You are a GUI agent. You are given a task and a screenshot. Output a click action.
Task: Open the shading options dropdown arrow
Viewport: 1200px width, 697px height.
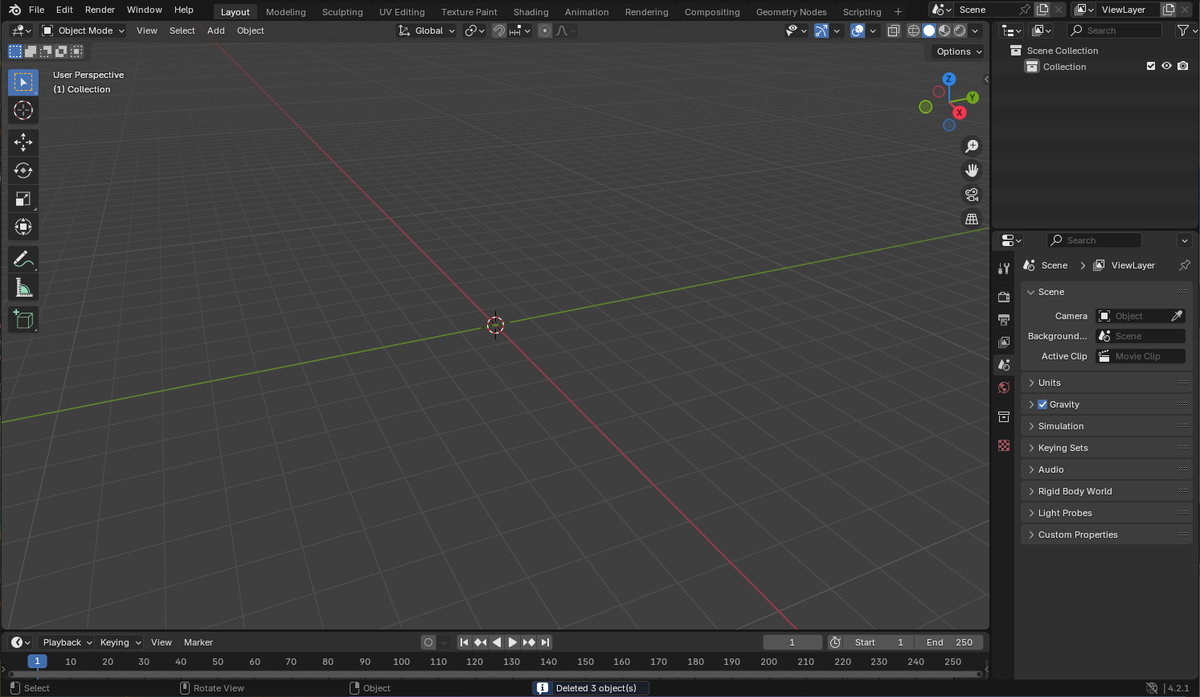[975, 30]
